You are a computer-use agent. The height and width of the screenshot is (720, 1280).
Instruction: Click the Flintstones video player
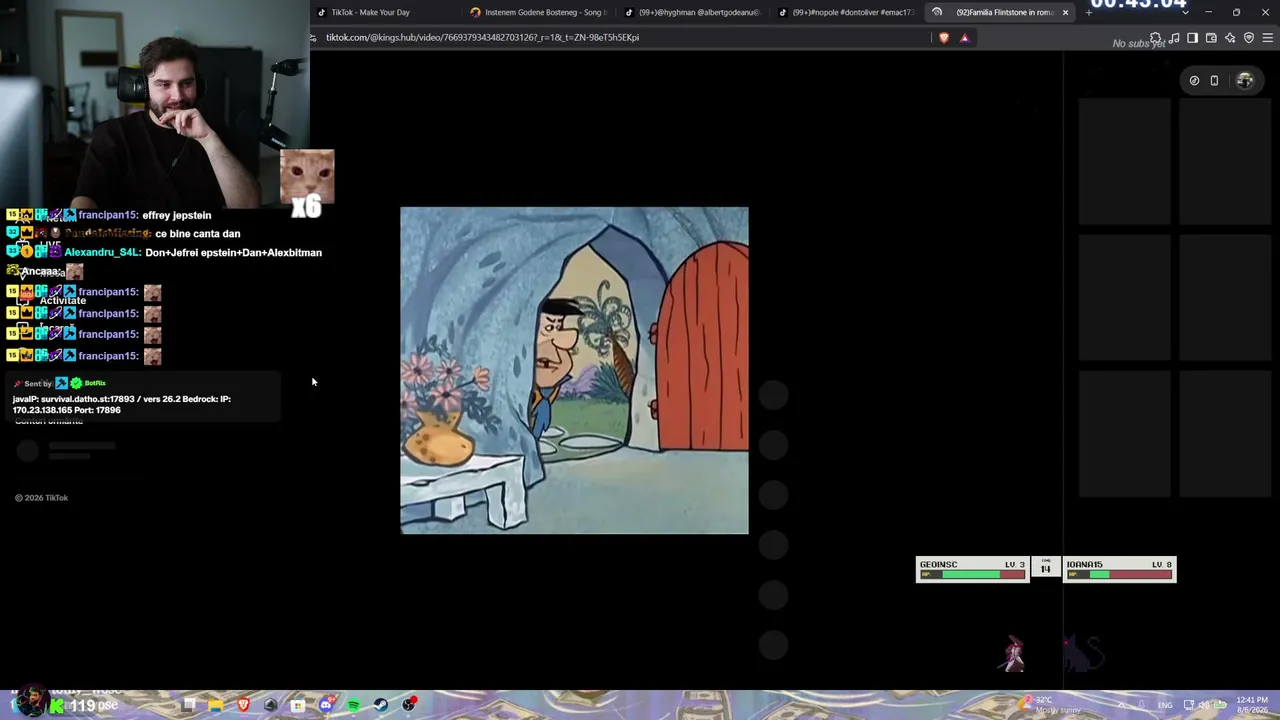(x=574, y=370)
